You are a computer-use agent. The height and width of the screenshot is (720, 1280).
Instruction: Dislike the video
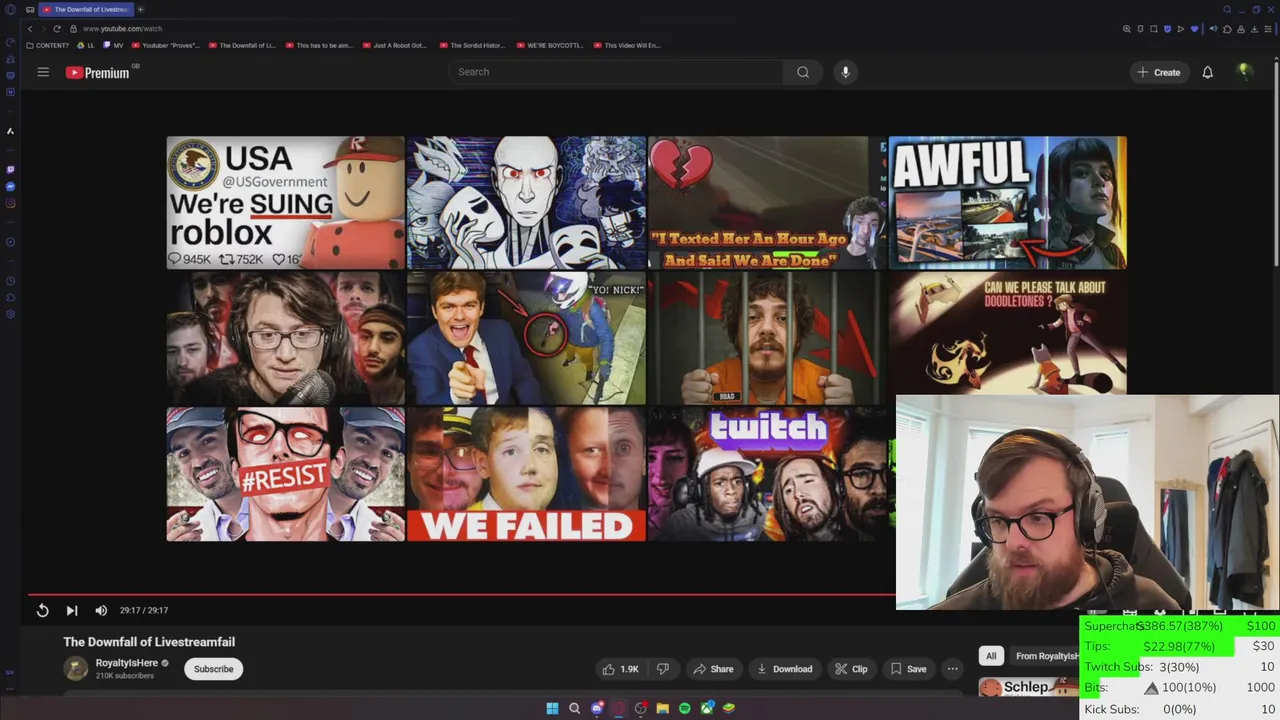click(x=662, y=669)
